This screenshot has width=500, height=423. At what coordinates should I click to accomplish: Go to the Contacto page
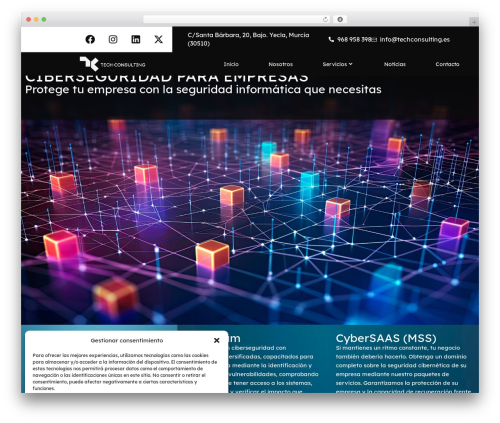[447, 64]
